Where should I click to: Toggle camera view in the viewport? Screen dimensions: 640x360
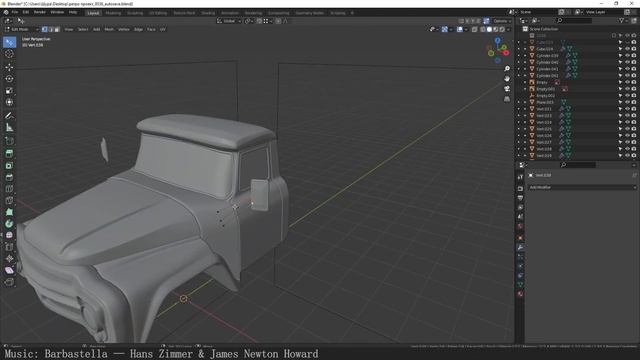click(x=507, y=89)
